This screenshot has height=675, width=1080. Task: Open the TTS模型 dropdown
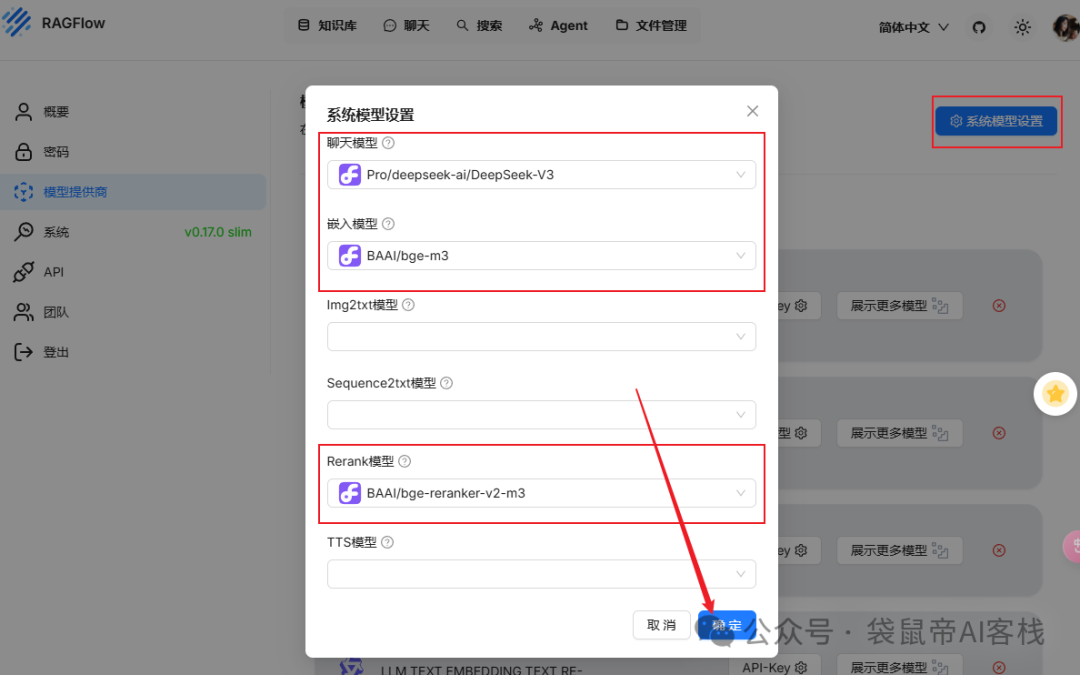point(541,574)
